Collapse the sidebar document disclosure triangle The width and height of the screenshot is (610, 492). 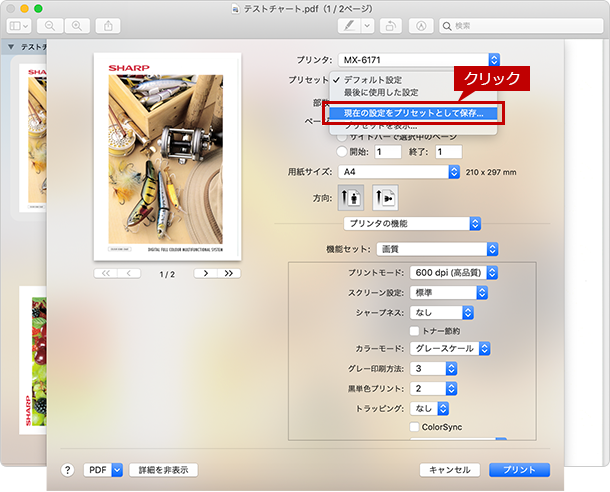pos(11,47)
